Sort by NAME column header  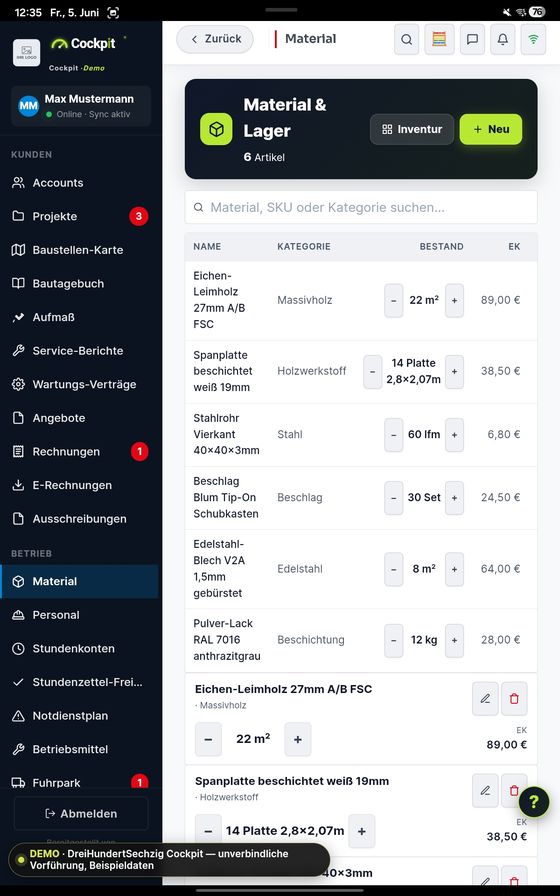pyautogui.click(x=207, y=247)
